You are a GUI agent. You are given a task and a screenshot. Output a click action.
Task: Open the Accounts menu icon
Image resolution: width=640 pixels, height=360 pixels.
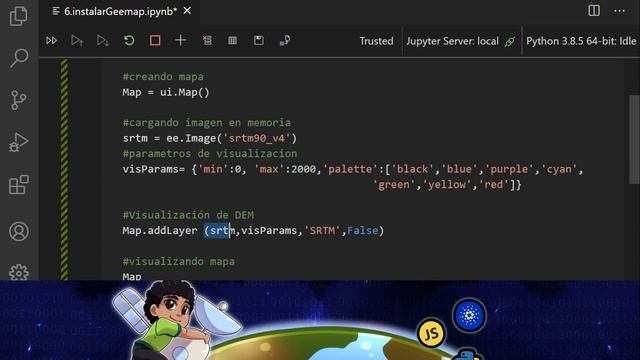[x=19, y=231]
